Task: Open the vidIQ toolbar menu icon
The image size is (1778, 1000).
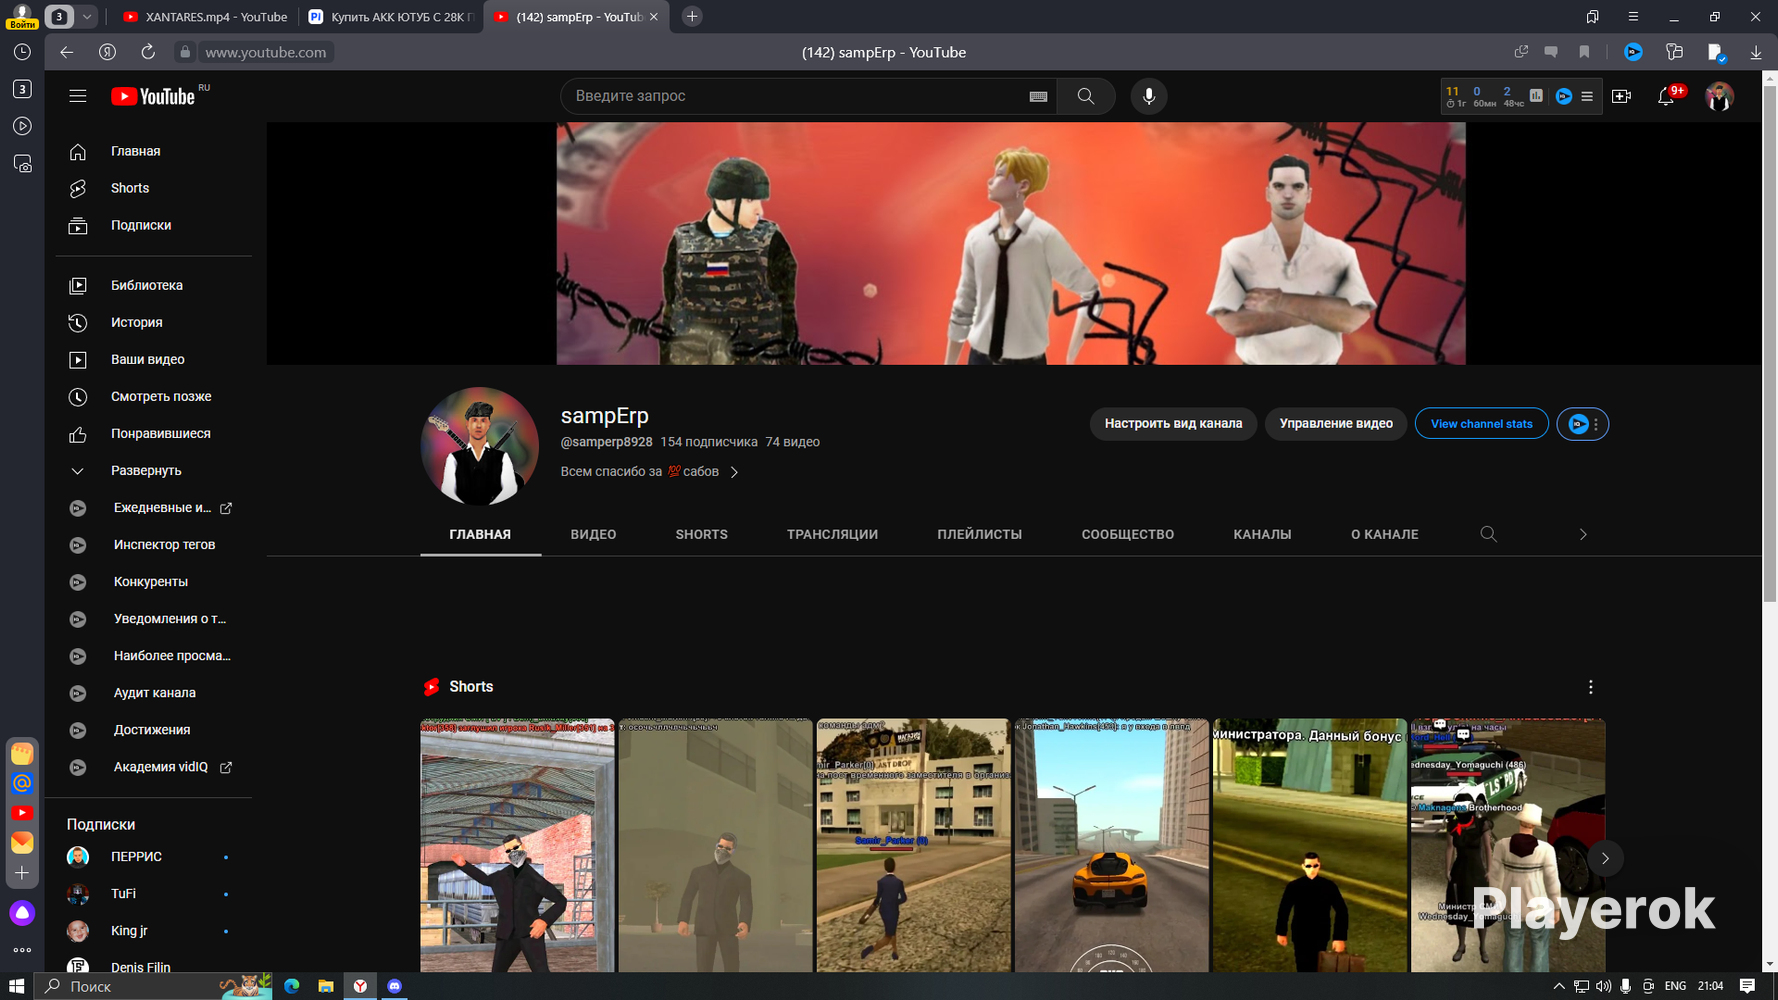Action: coord(1587,96)
